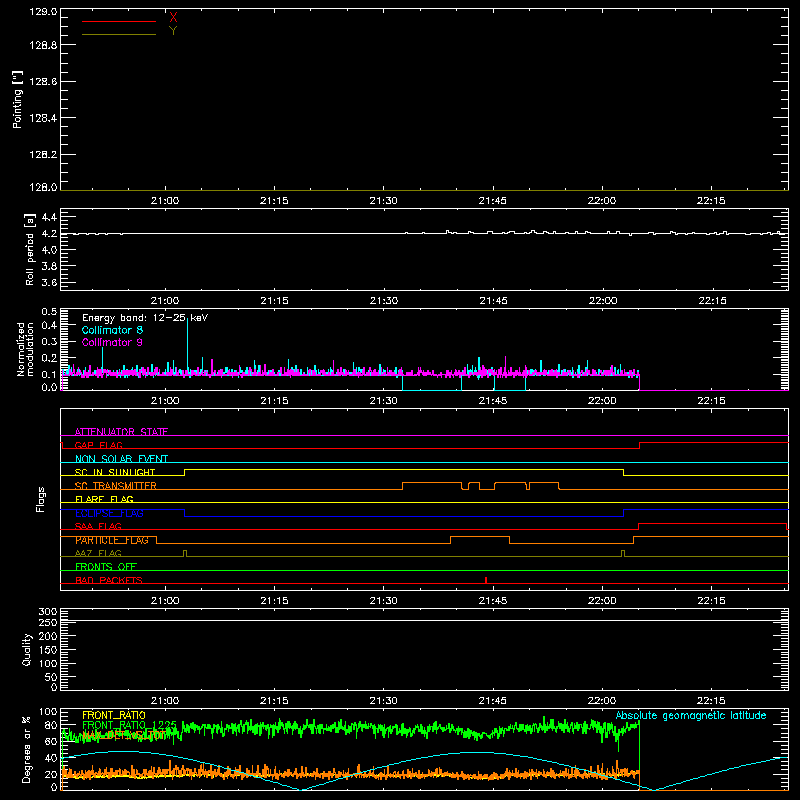Select the Roll period [s] axis title

click(x=30, y=249)
